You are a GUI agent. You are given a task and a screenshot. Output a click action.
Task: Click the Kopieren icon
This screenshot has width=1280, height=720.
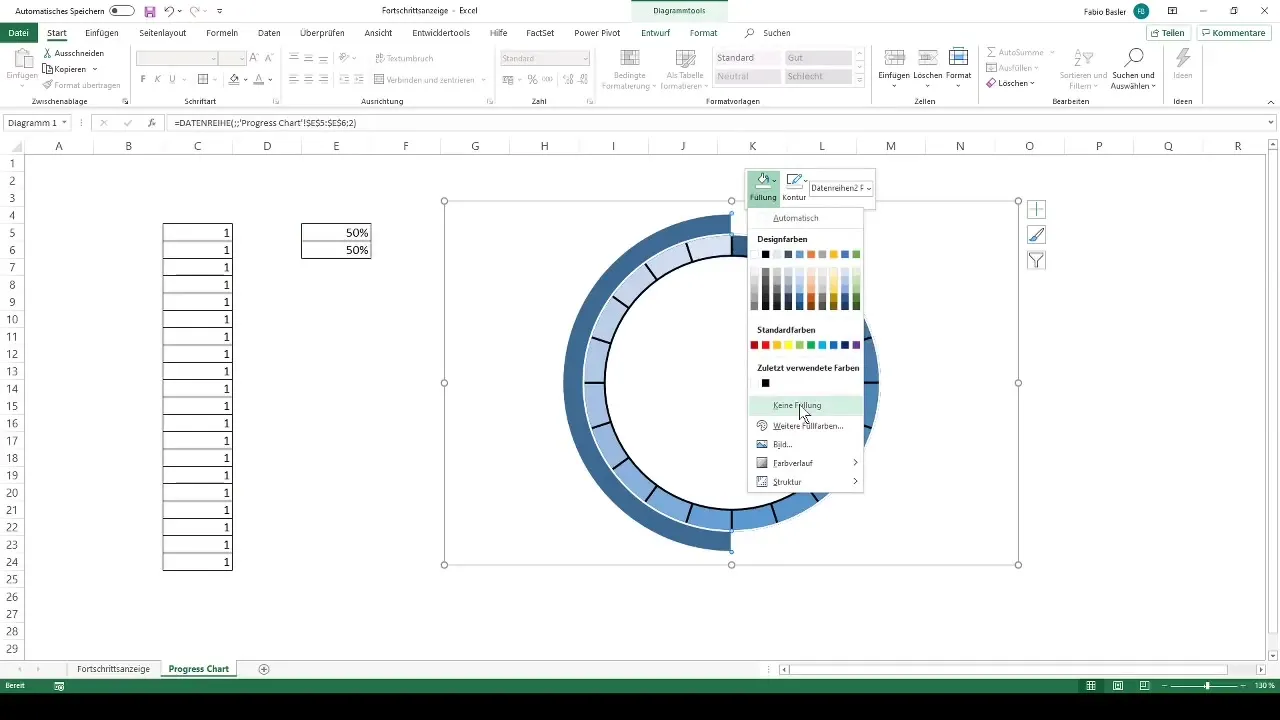48,69
